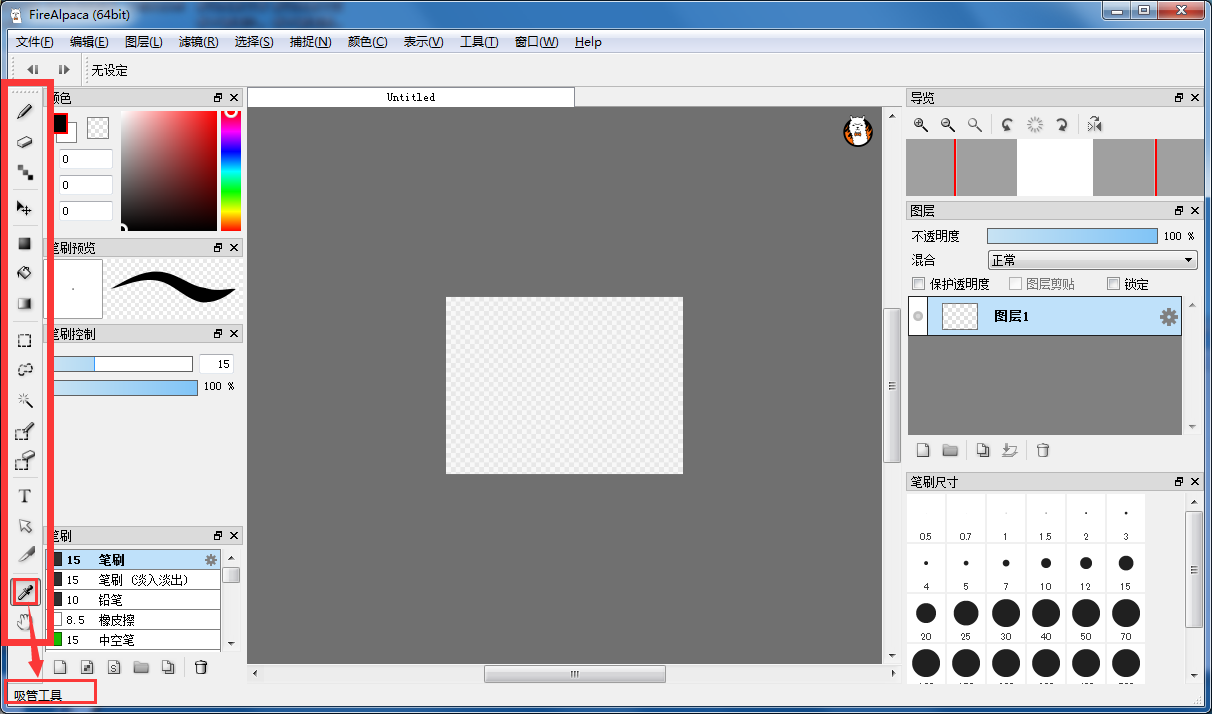Select the Eyedropper tool

(x=23, y=591)
